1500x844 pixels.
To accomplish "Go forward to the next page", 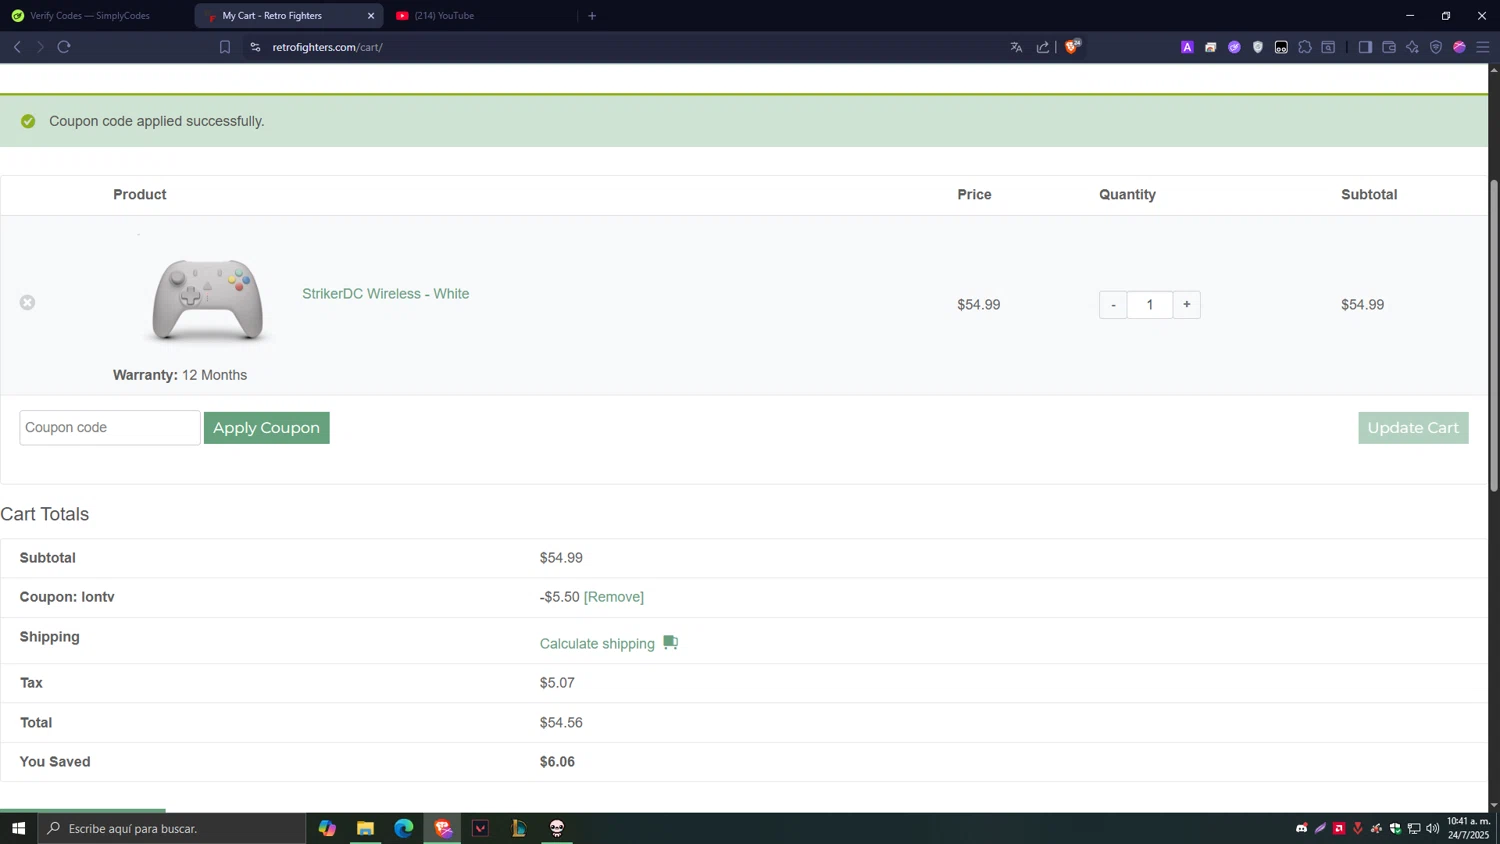I will click(40, 47).
